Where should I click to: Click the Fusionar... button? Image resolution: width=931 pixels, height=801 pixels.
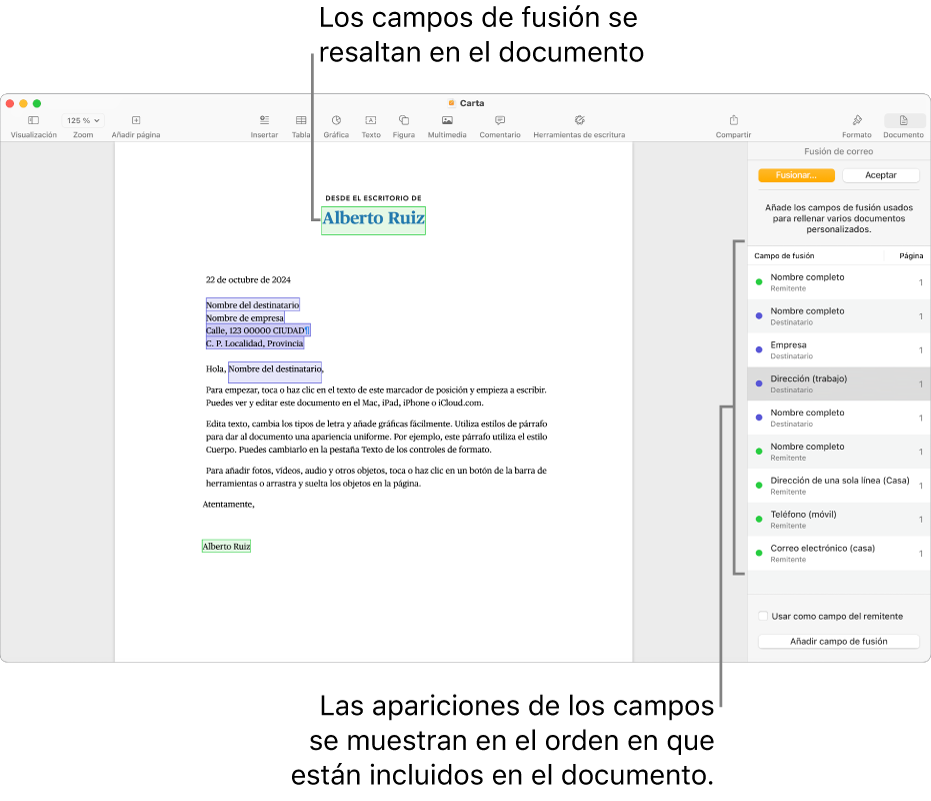click(x=796, y=175)
